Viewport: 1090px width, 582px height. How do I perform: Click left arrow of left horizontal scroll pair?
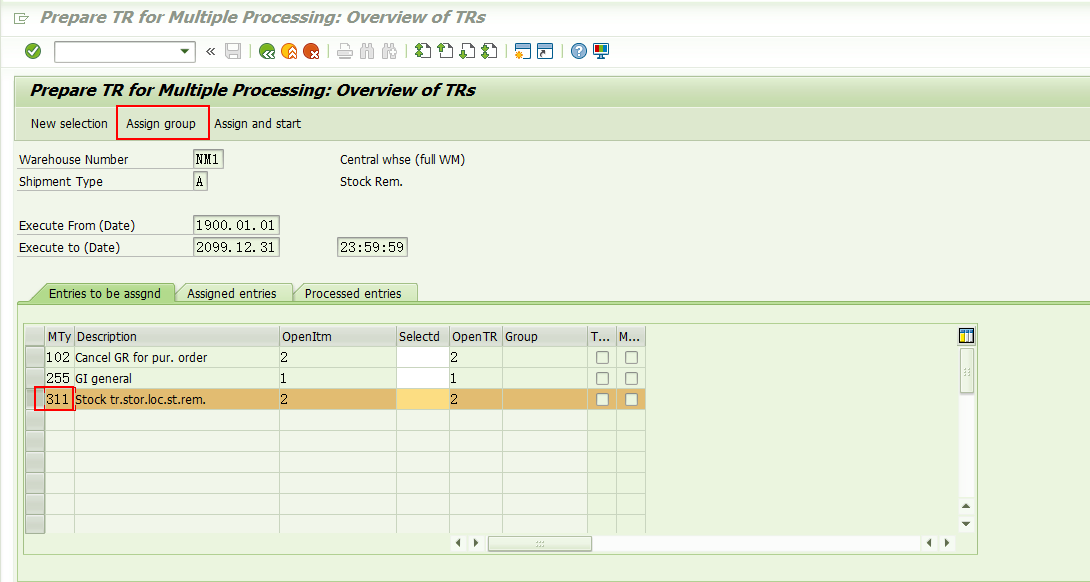(457, 543)
